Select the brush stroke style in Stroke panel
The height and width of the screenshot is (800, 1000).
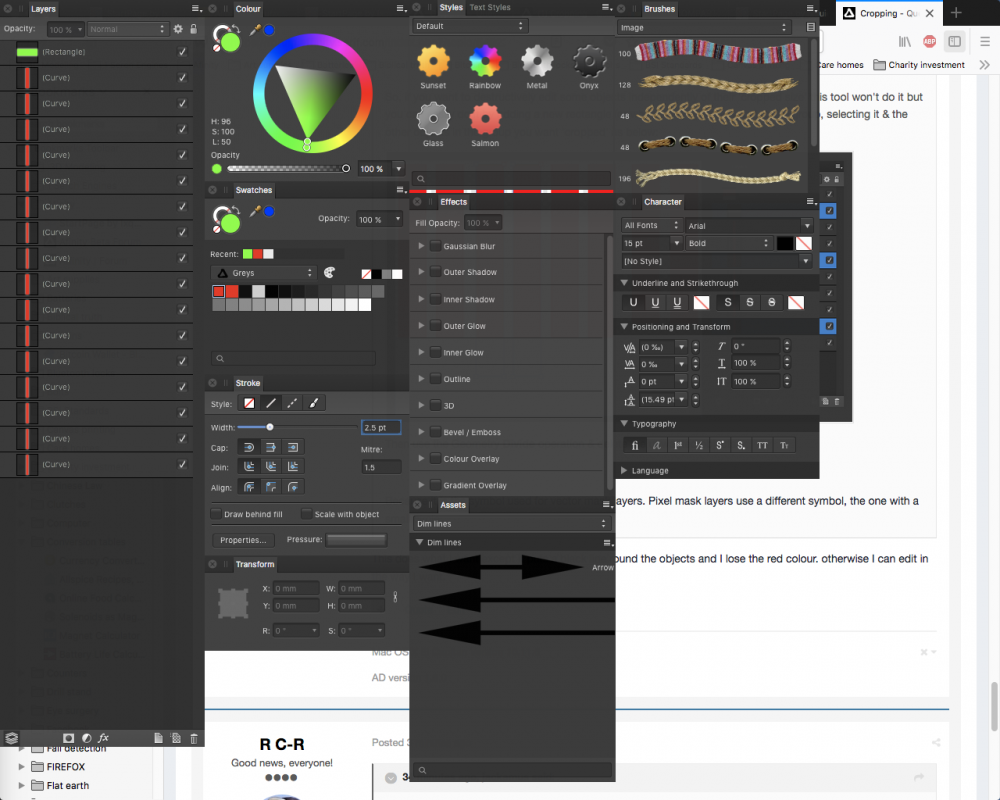pyautogui.click(x=313, y=403)
